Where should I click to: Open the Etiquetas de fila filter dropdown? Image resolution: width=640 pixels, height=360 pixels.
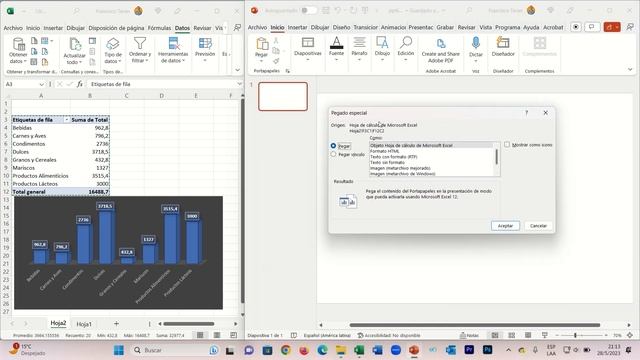(66, 120)
